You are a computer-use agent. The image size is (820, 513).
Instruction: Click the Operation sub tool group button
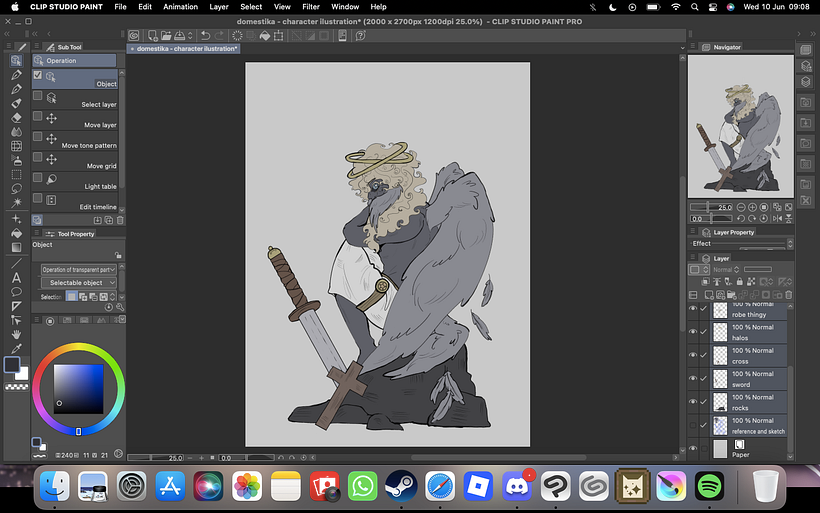[74, 61]
